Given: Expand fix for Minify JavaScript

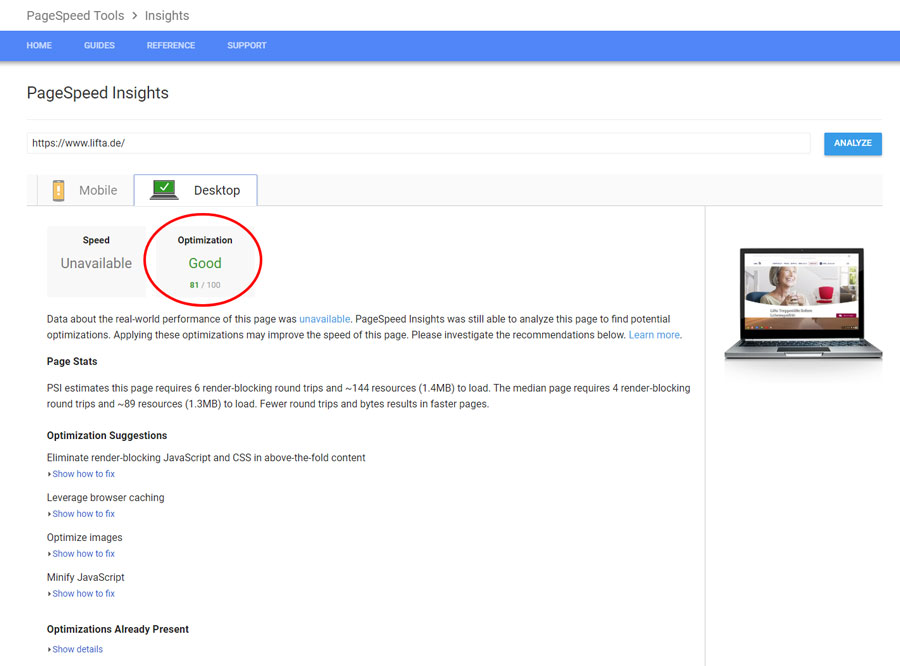Looking at the screenshot, I should pos(83,594).
